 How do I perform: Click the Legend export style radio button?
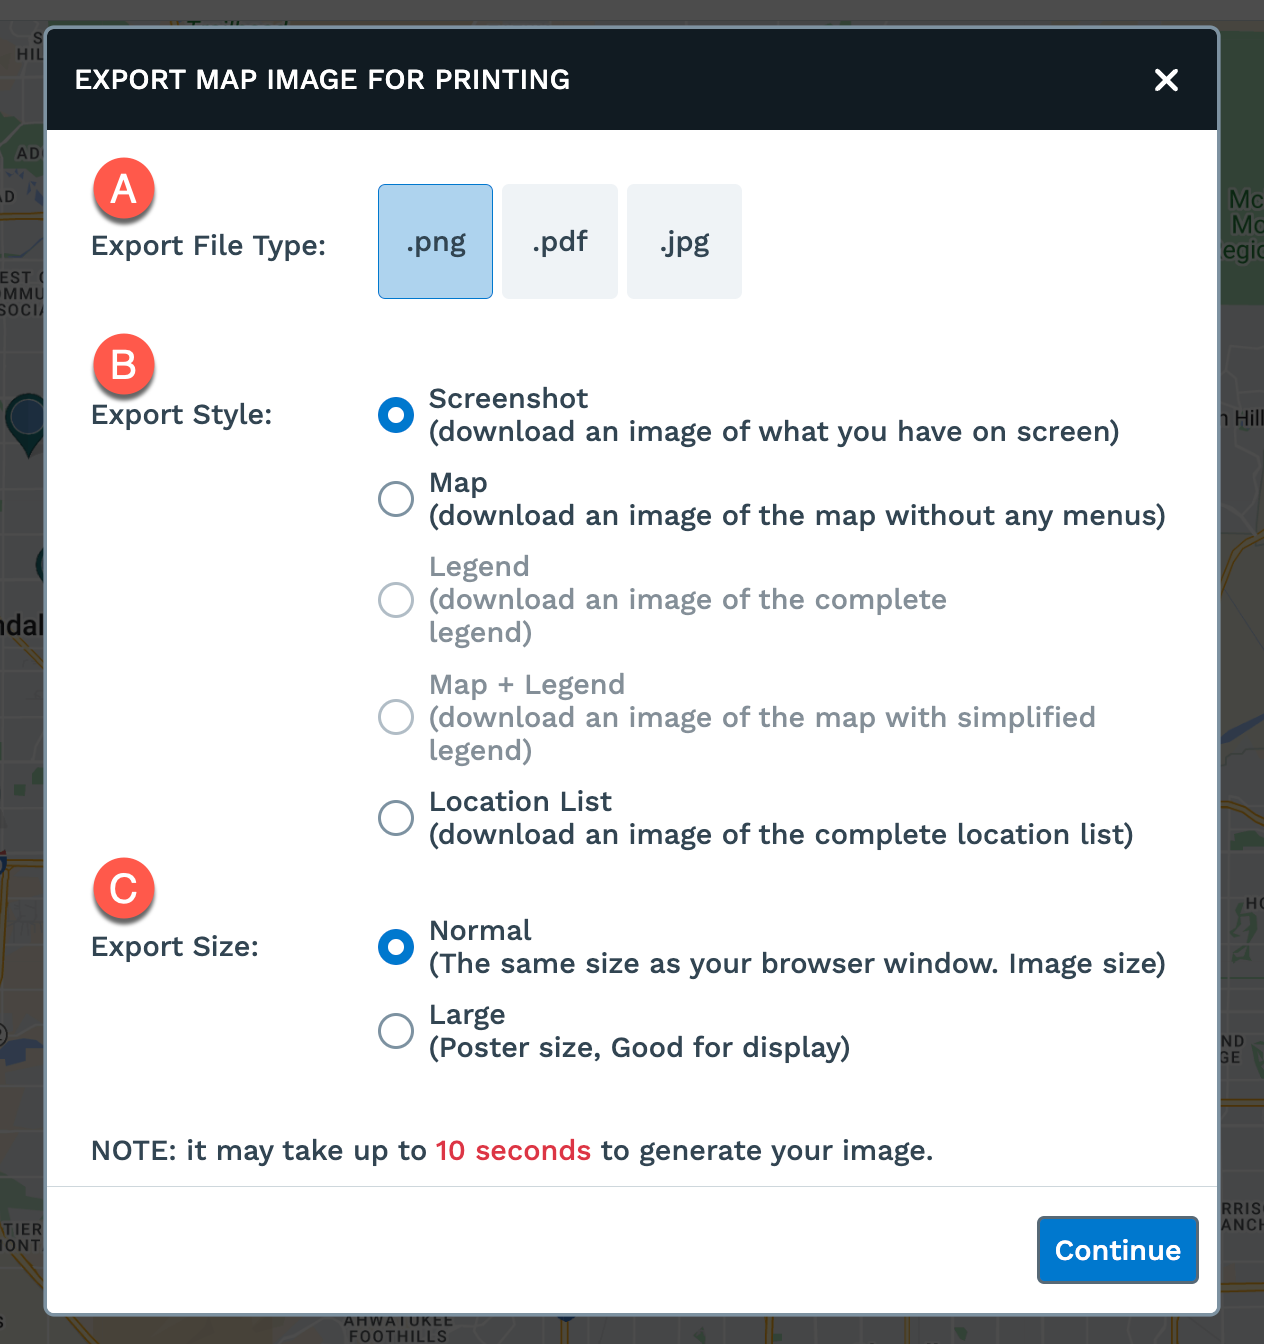(x=396, y=600)
